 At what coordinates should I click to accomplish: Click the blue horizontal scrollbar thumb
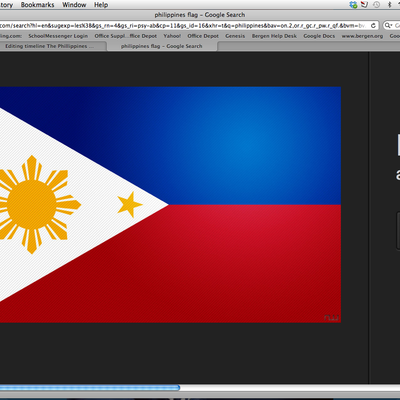pos(90,388)
